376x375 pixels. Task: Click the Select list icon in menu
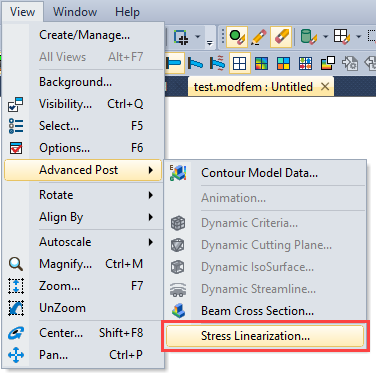click(16, 126)
